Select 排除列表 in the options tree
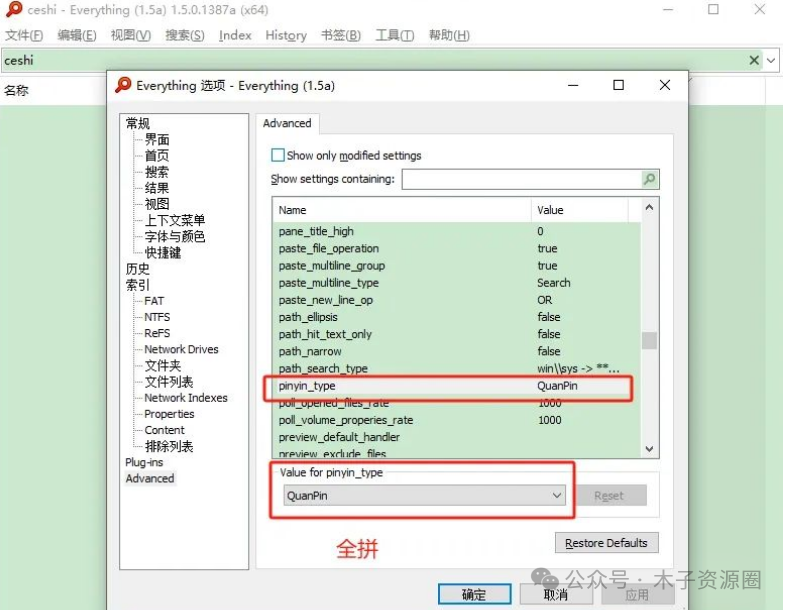Image resolution: width=786 pixels, height=610 pixels. pyautogui.click(x=169, y=446)
